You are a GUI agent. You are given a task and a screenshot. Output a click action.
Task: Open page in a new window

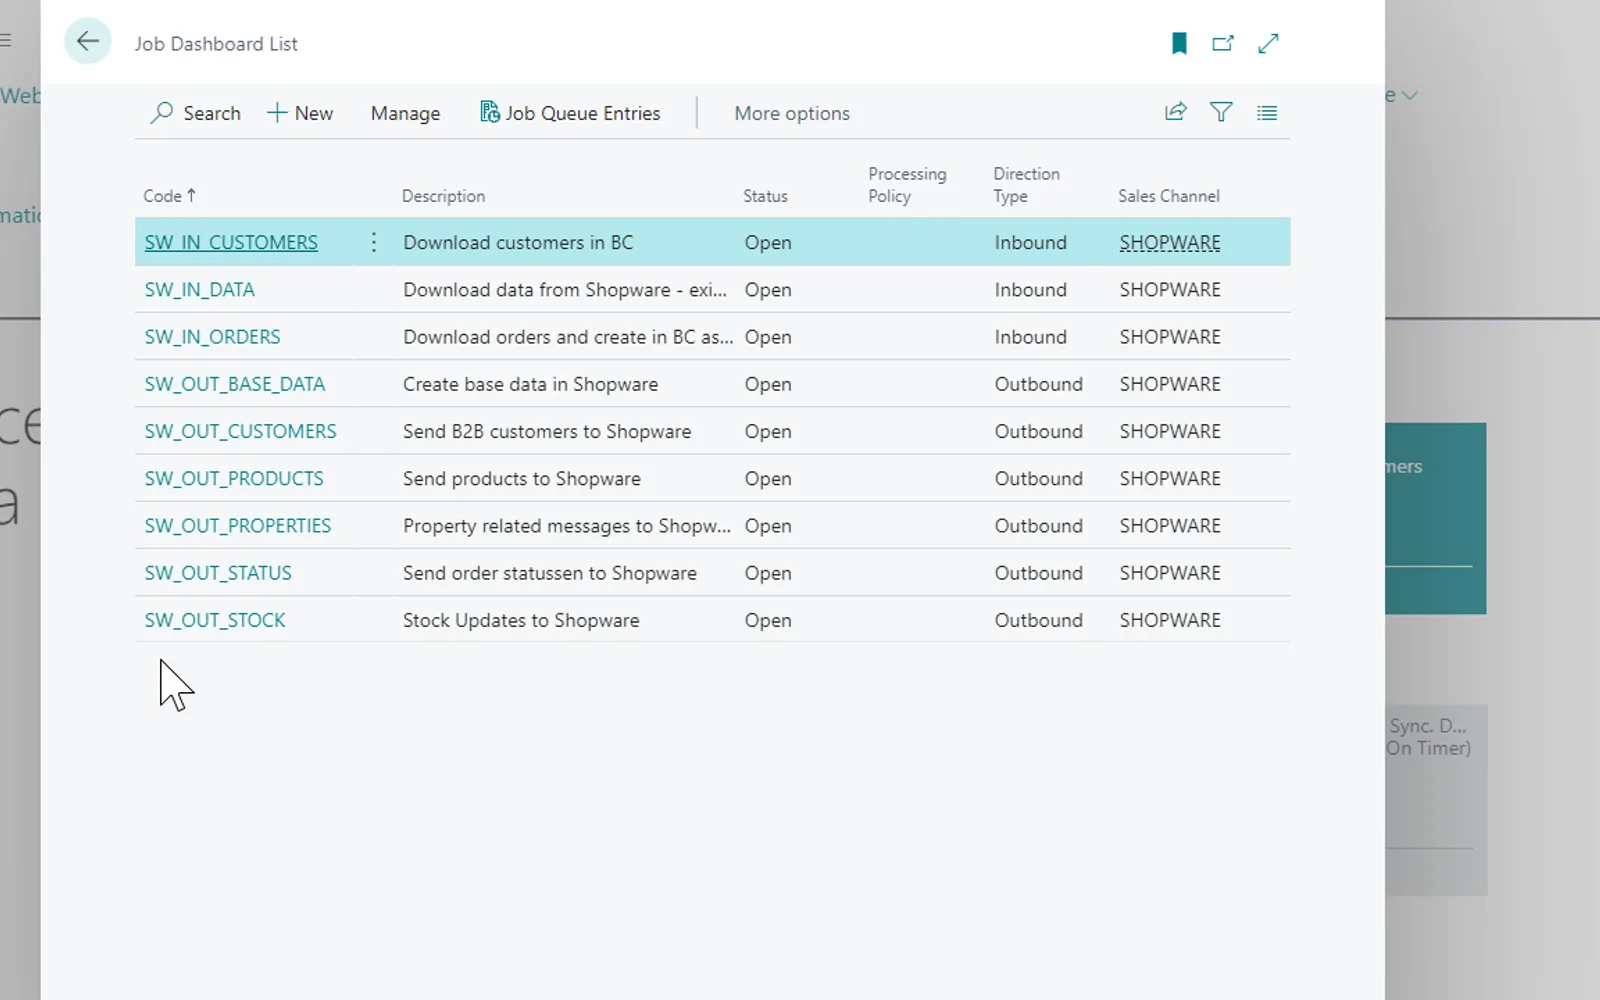pos(1223,43)
